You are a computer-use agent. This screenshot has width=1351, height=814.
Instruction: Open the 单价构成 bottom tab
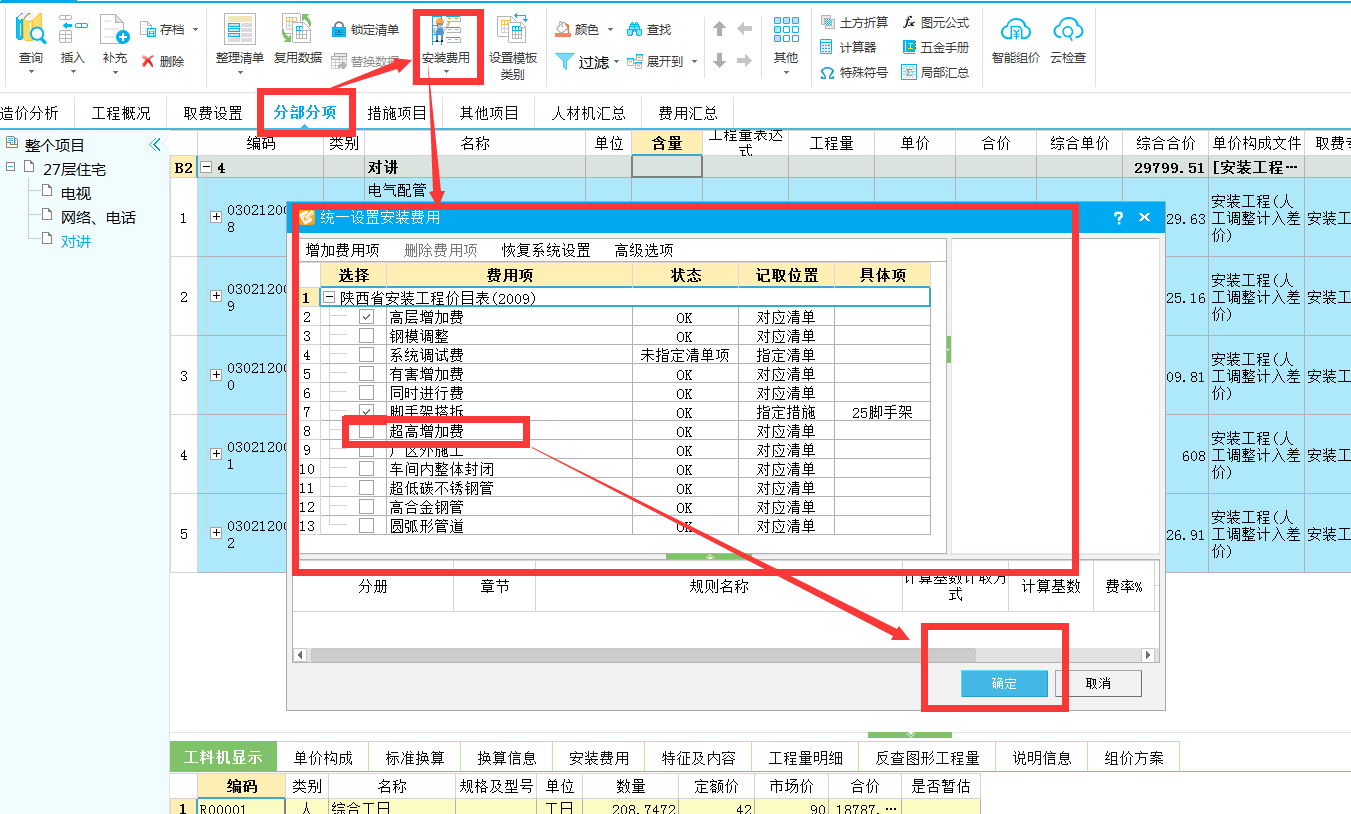click(323, 758)
